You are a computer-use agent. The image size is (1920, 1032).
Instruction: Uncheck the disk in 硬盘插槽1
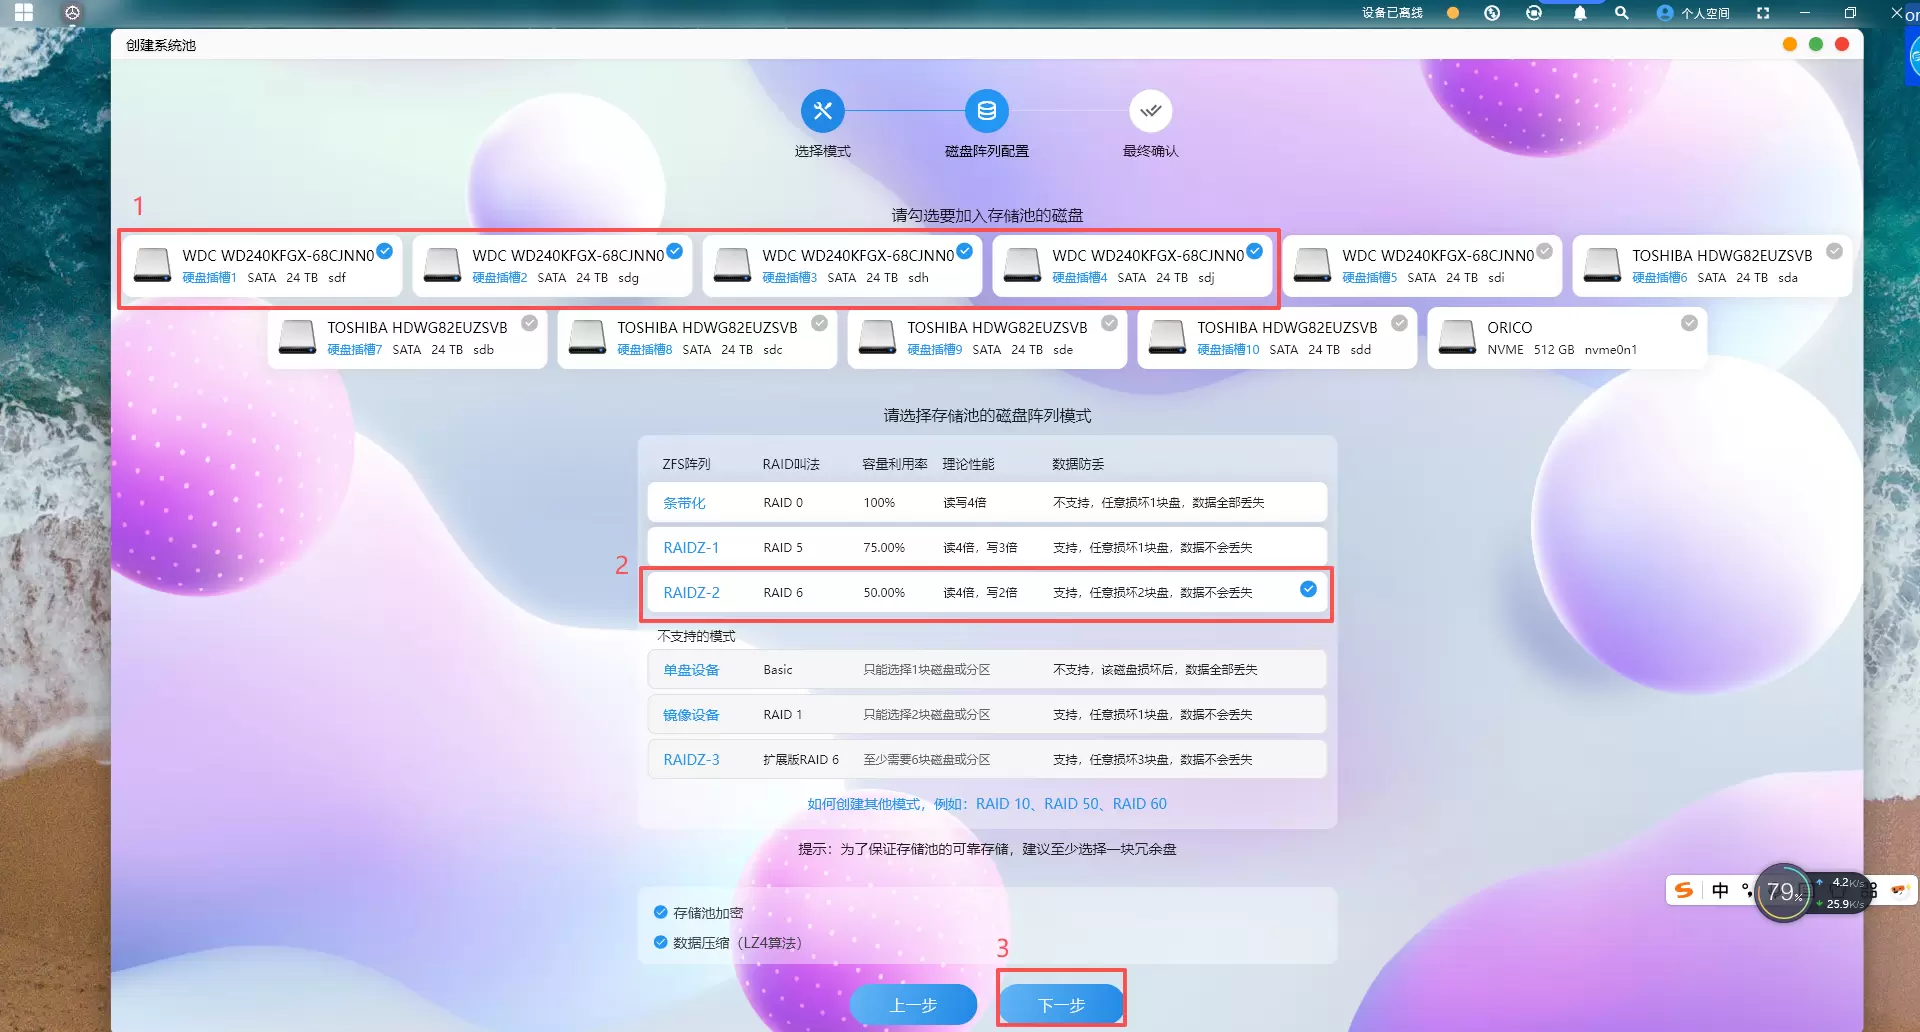[384, 251]
